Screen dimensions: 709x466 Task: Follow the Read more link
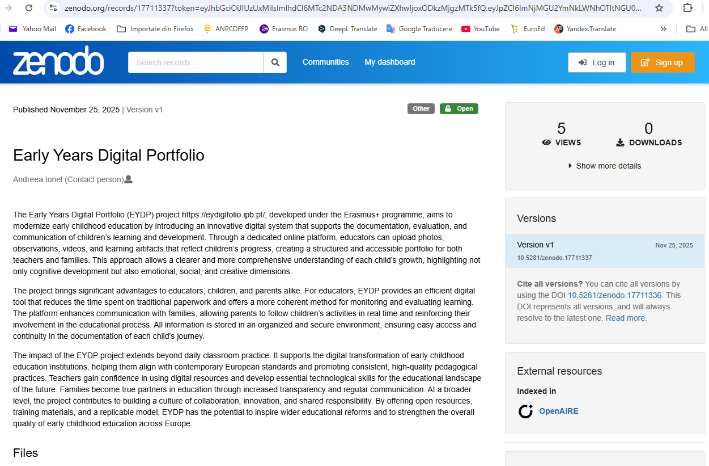click(x=625, y=318)
